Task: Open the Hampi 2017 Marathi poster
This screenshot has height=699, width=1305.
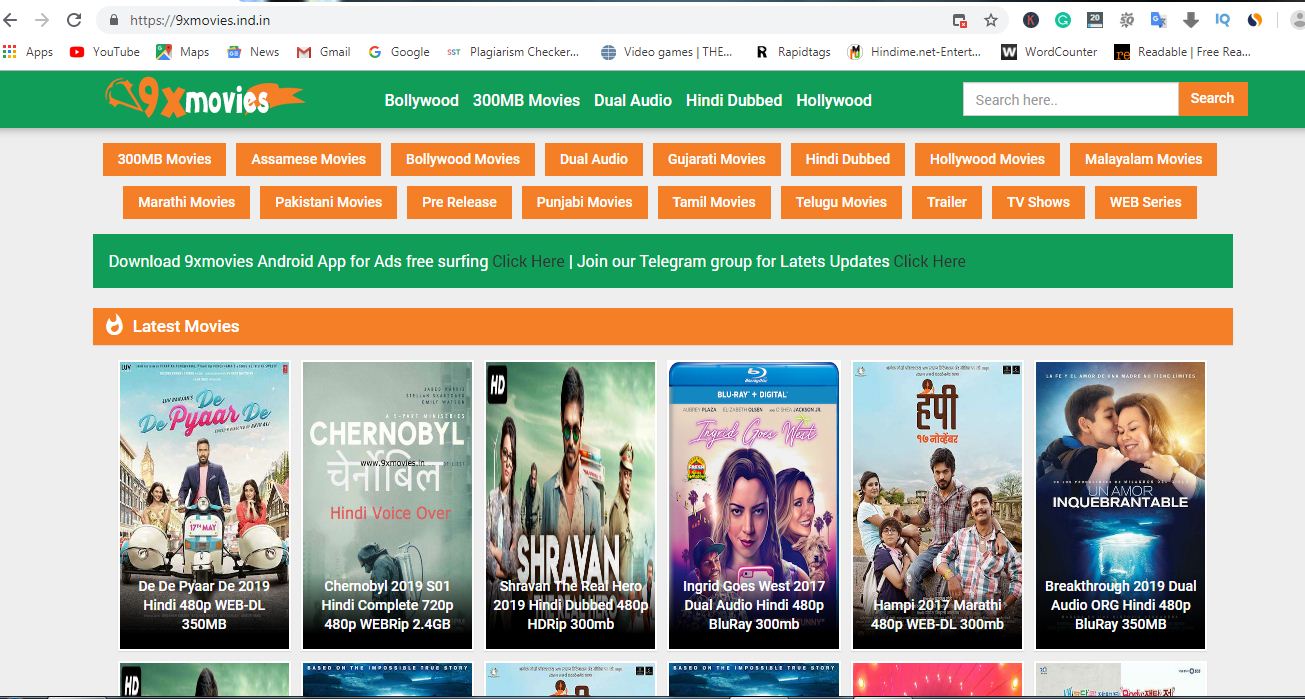Action: (937, 505)
